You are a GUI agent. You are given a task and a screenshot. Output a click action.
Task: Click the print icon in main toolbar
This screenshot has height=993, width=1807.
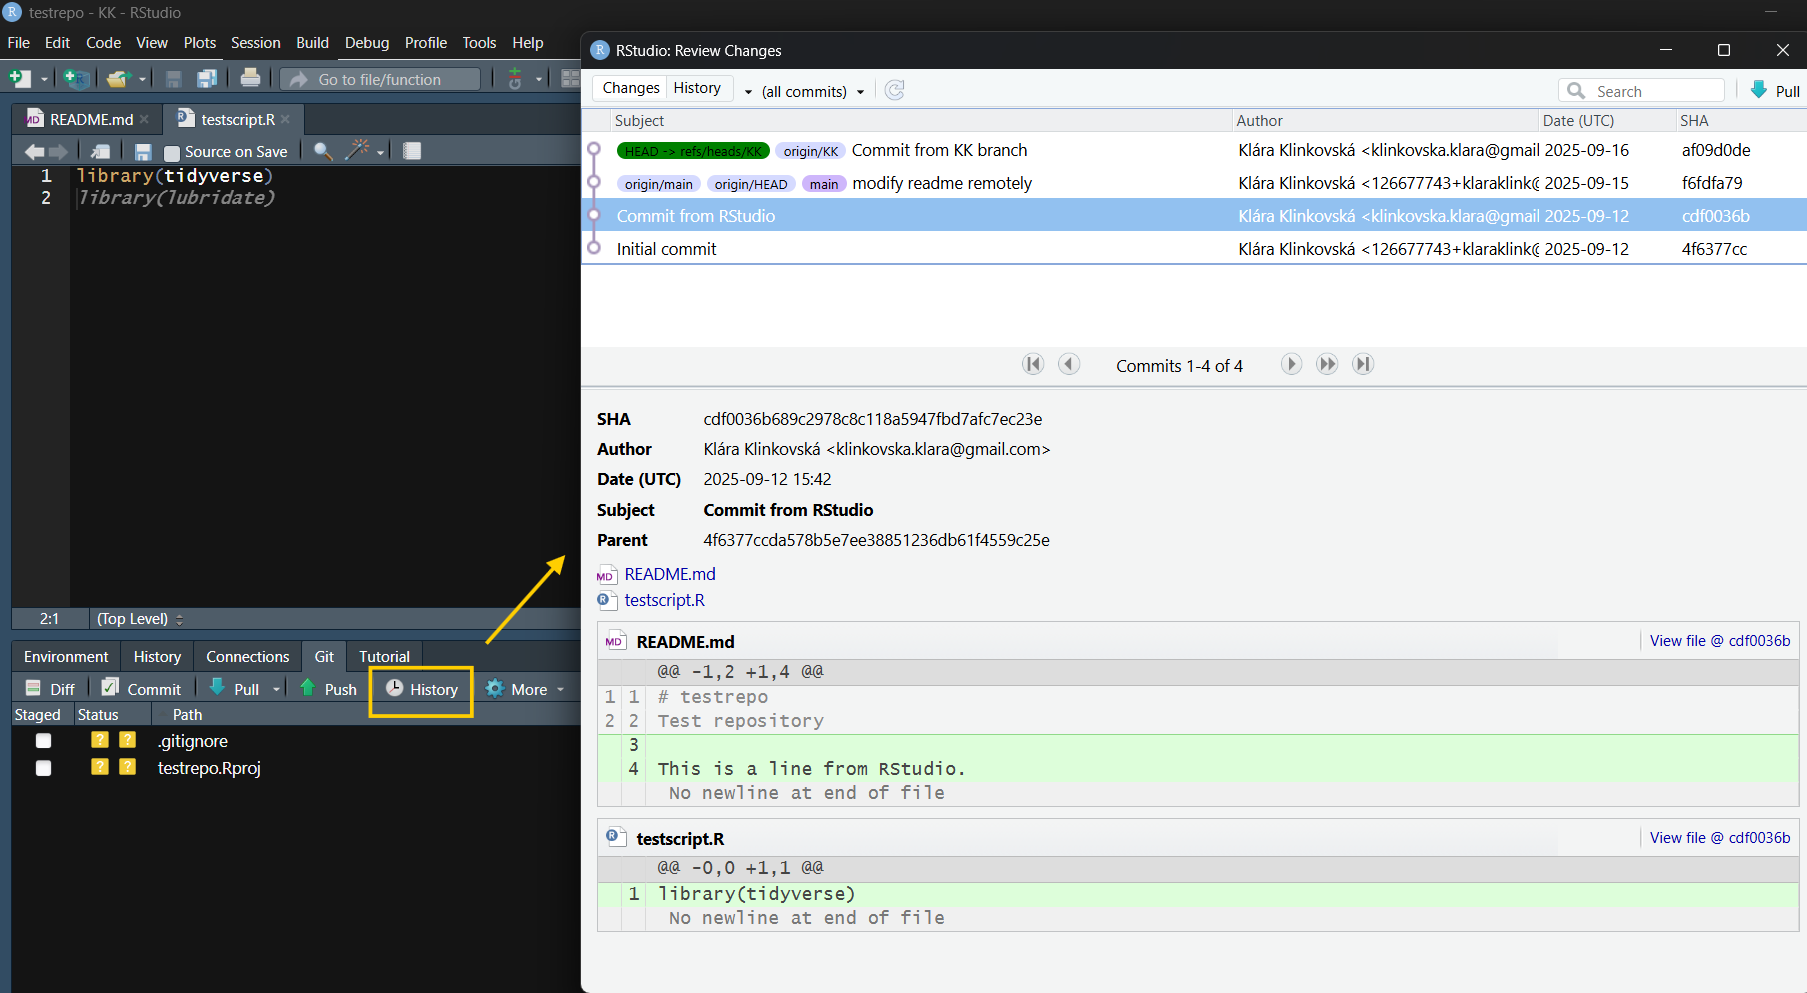[250, 78]
